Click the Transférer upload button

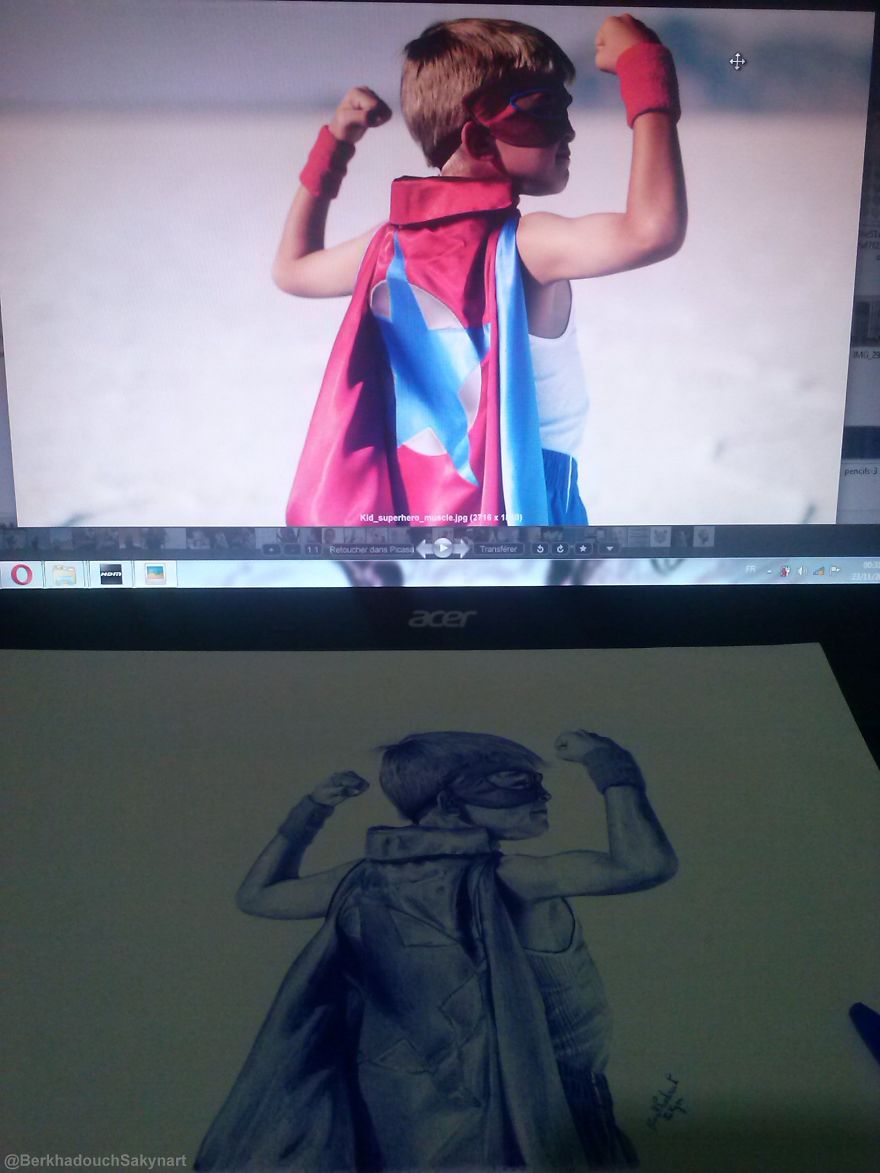[x=500, y=548]
